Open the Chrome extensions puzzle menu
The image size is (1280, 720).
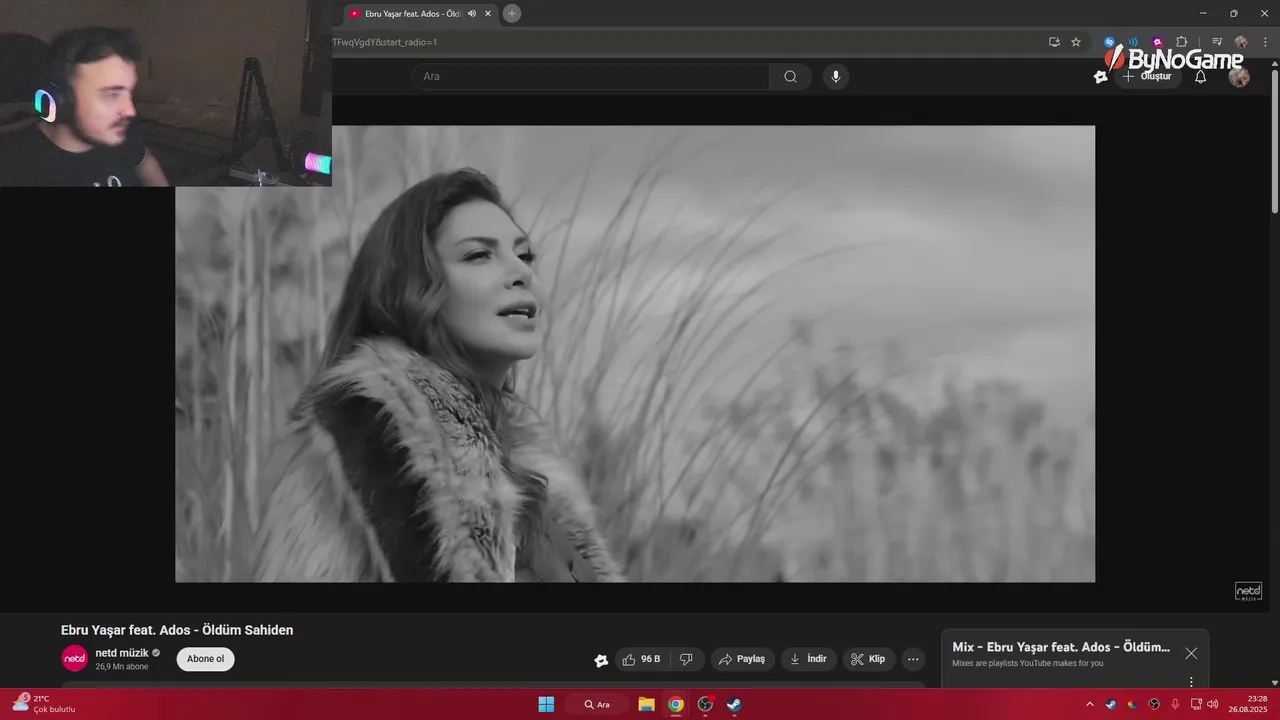point(1181,42)
